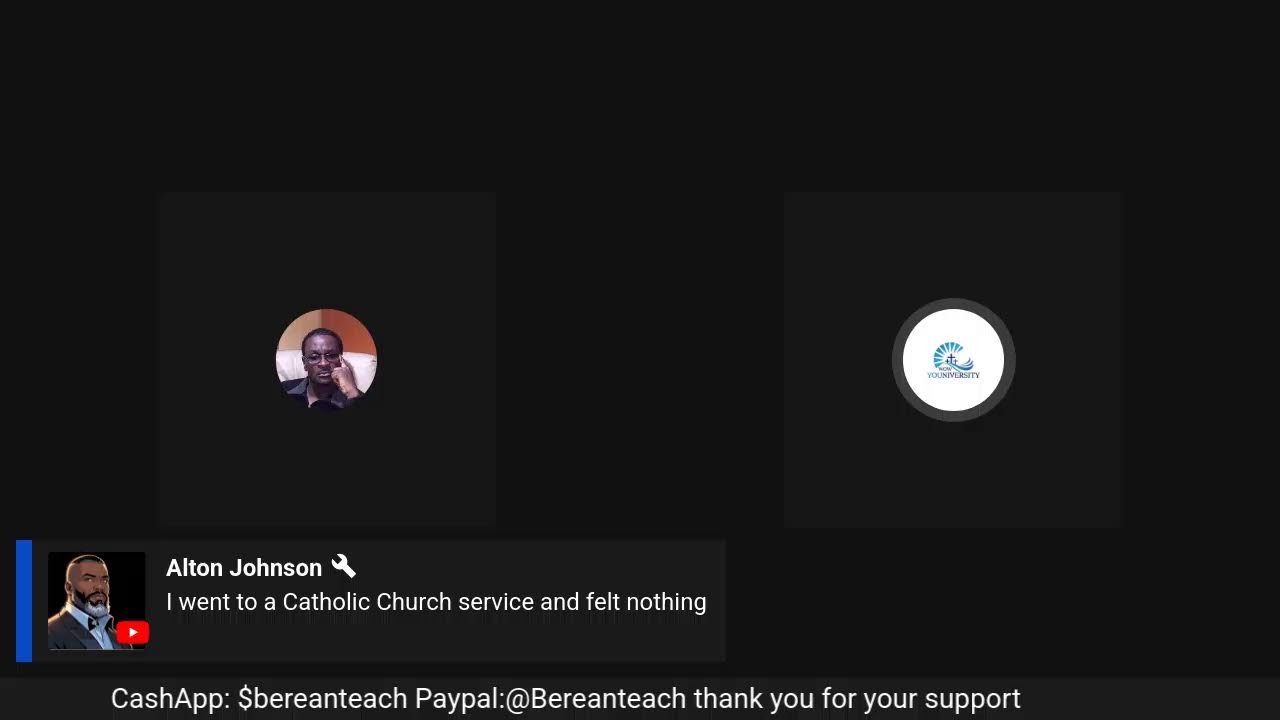Click the crosses emblem in the logo
This screenshot has width=1280, height=720.
951,360
